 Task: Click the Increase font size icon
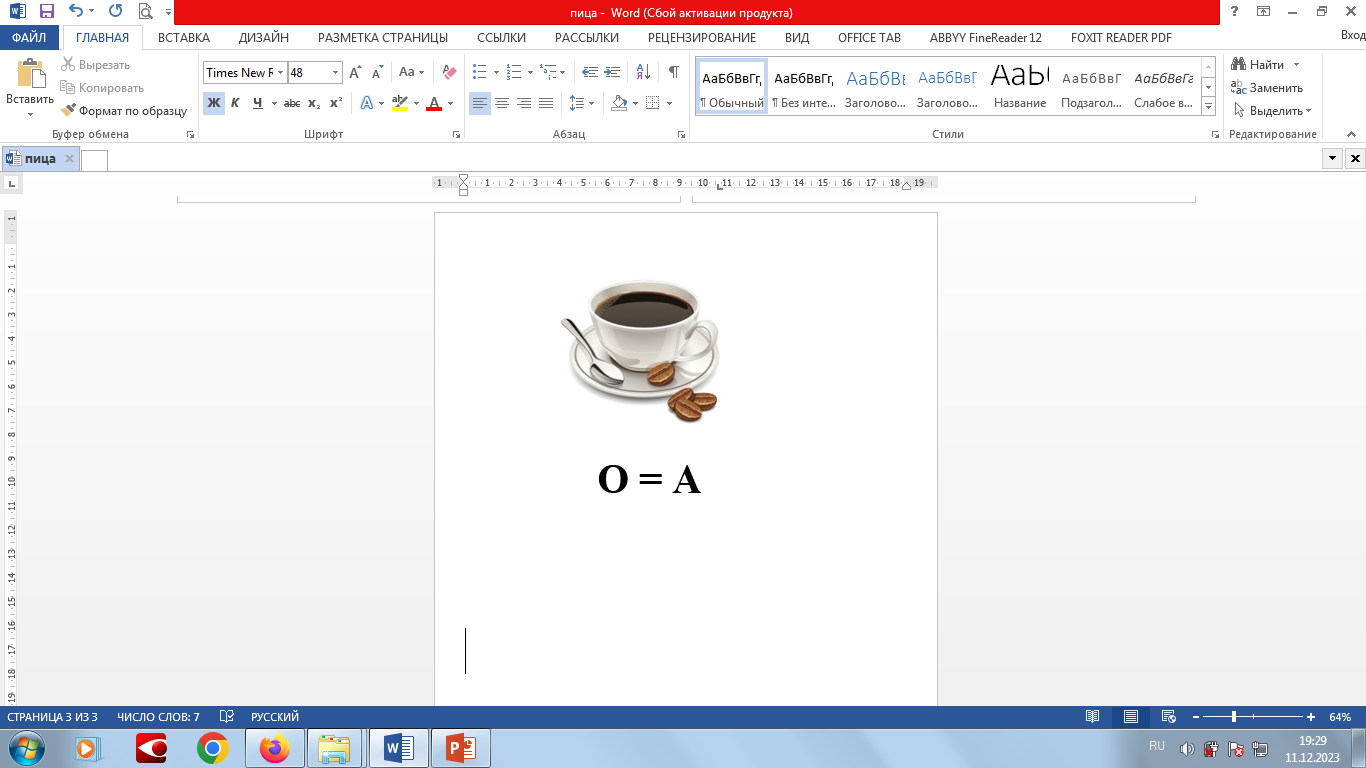[355, 72]
